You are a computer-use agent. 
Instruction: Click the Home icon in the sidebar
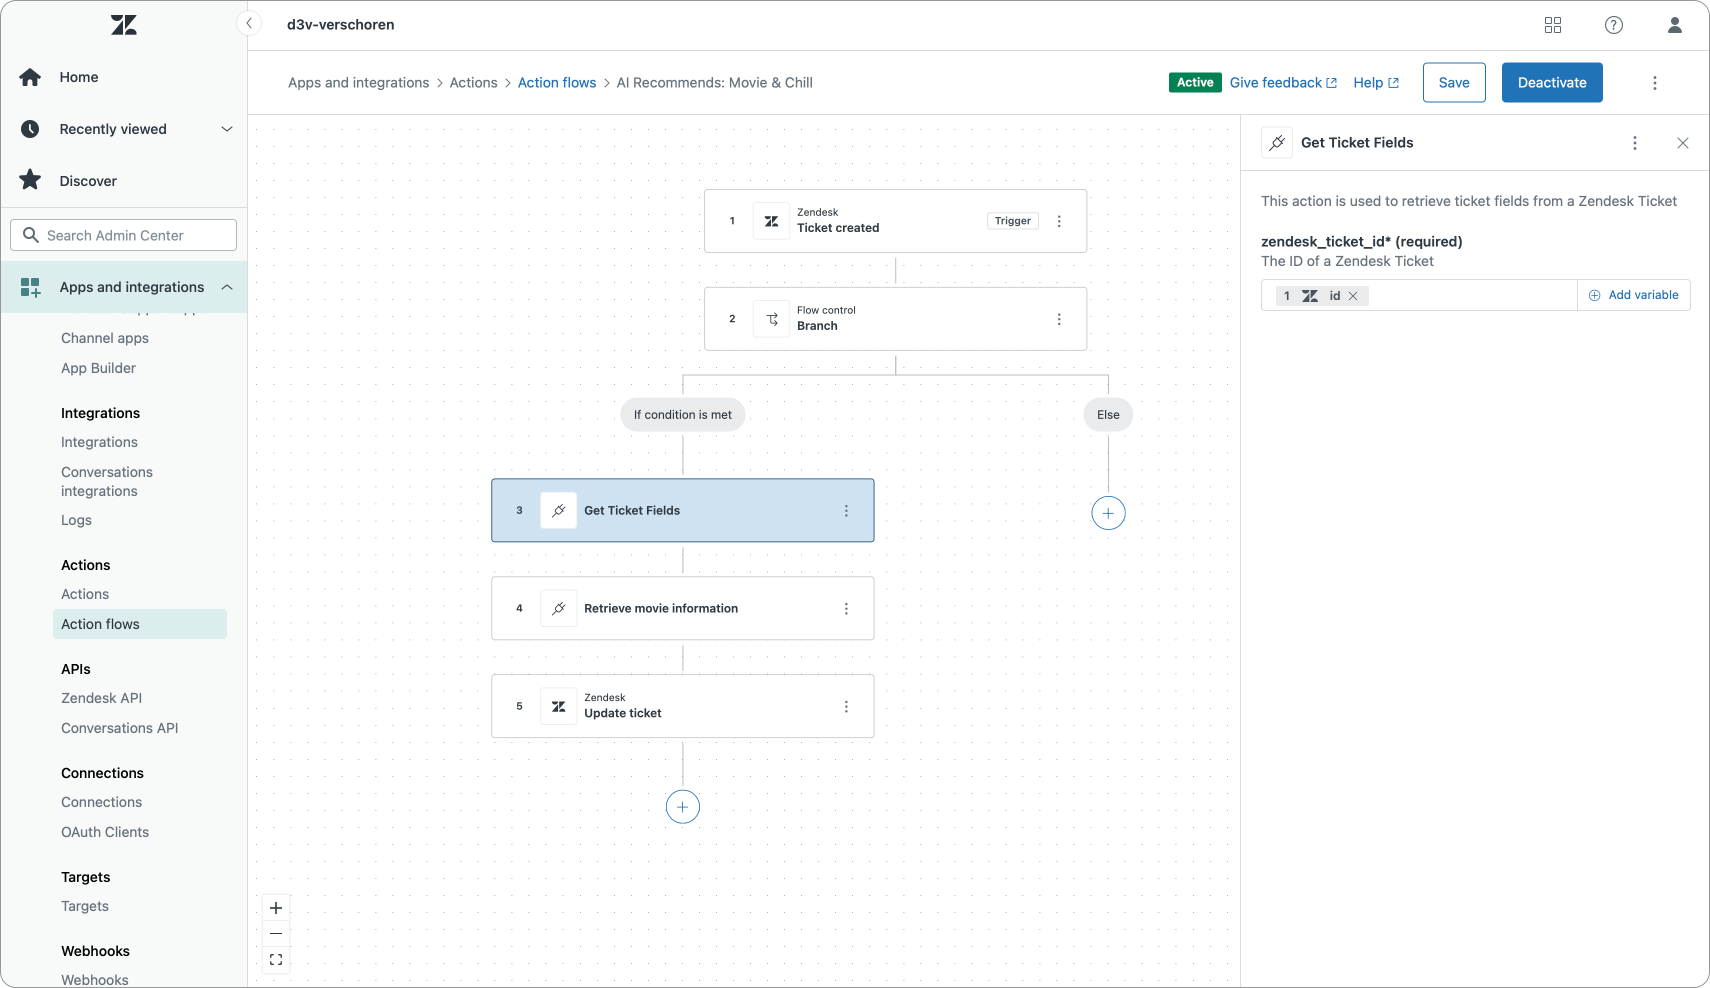[30, 77]
